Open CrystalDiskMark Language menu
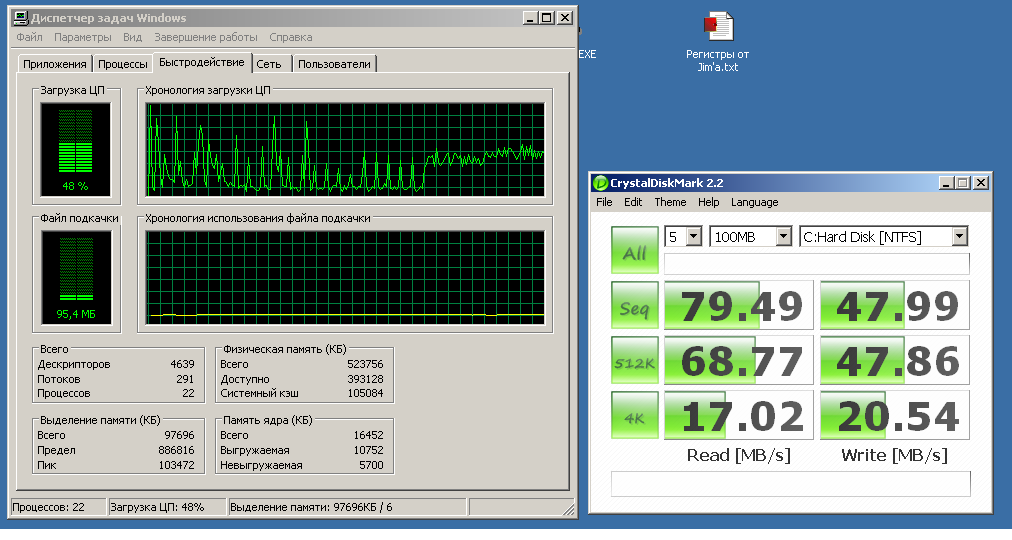The image size is (1012, 540). [754, 202]
